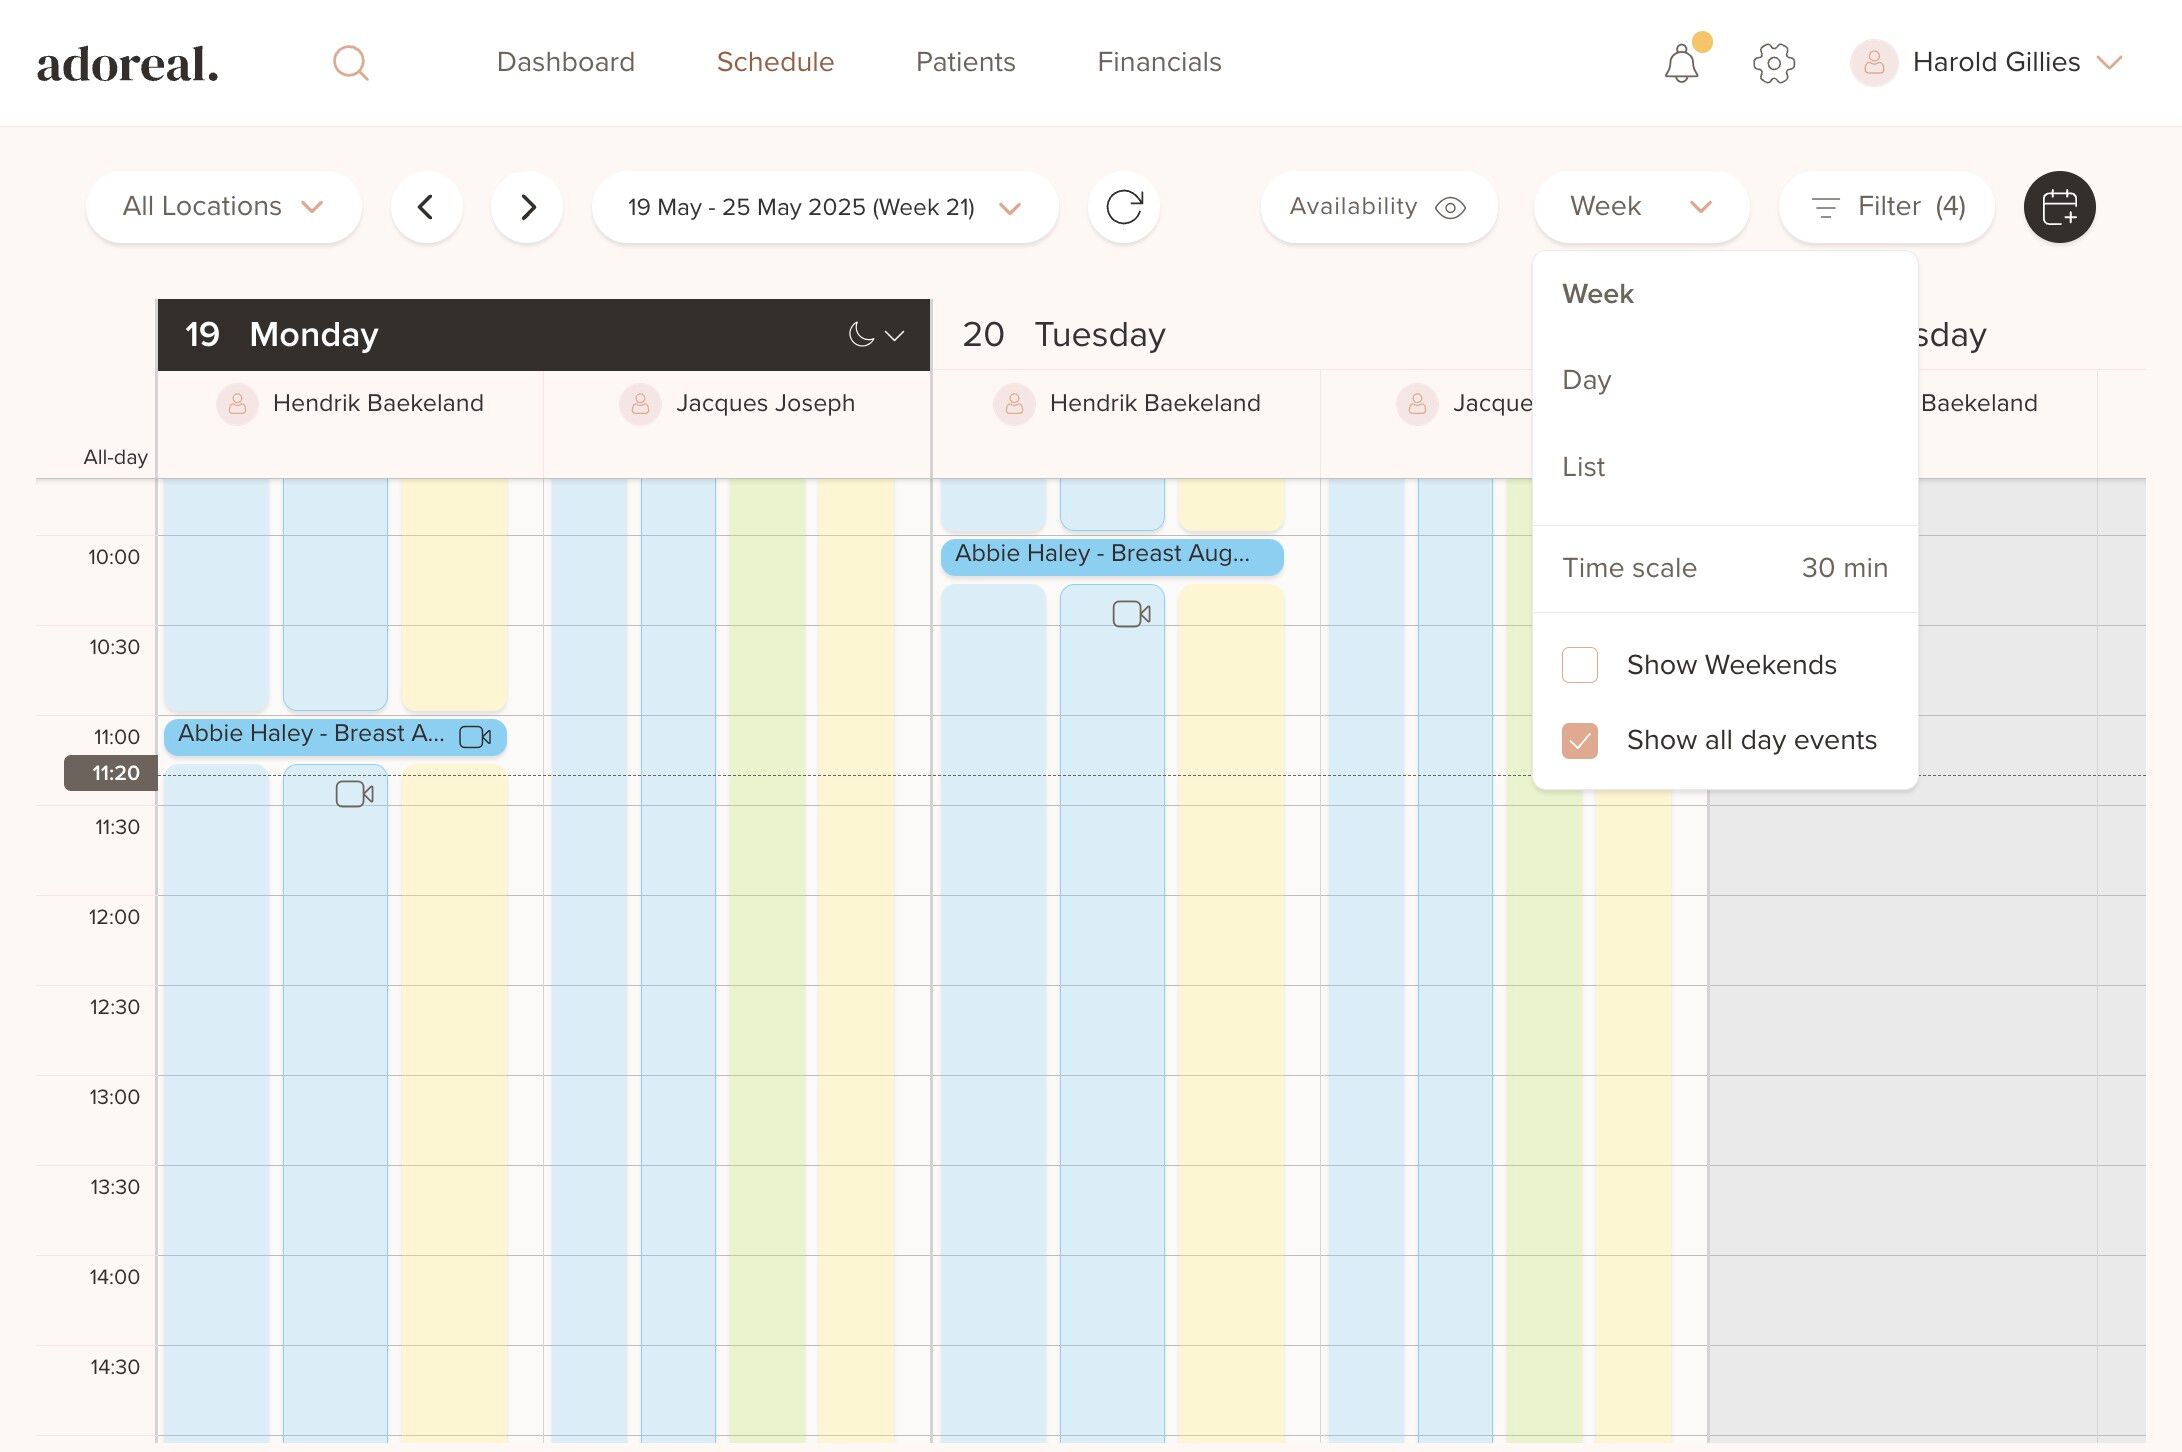Open settings gear icon
This screenshot has height=1452, width=2182.
click(1773, 63)
